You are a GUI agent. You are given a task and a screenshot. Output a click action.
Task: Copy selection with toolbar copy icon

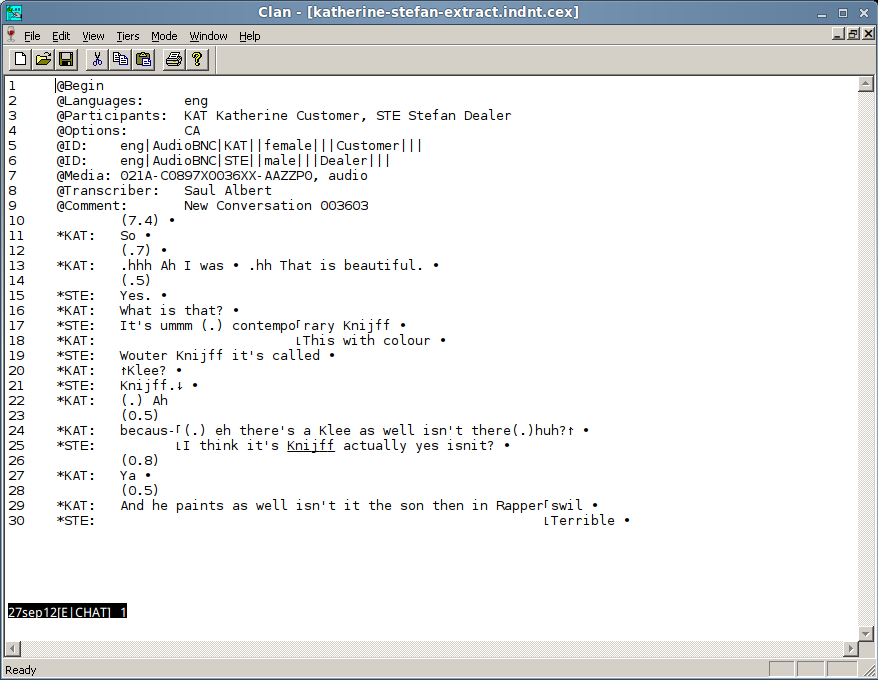[x=120, y=59]
